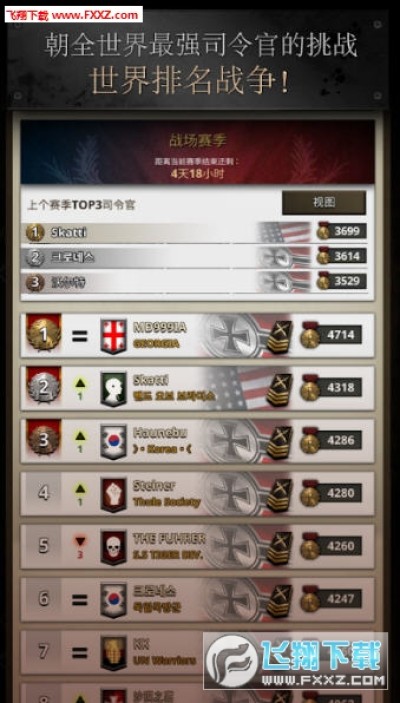Select THE FUHRER's skull emblem

pyautogui.click(x=113, y=547)
